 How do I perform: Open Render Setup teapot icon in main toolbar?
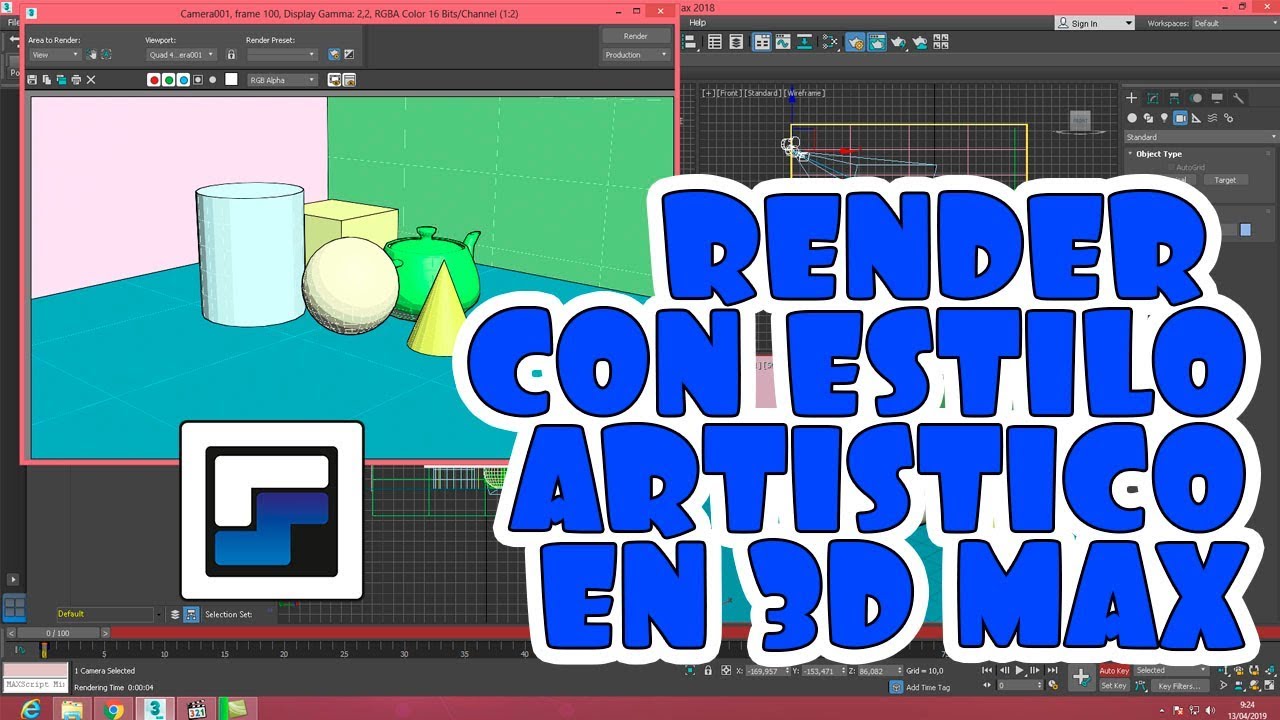pos(856,42)
